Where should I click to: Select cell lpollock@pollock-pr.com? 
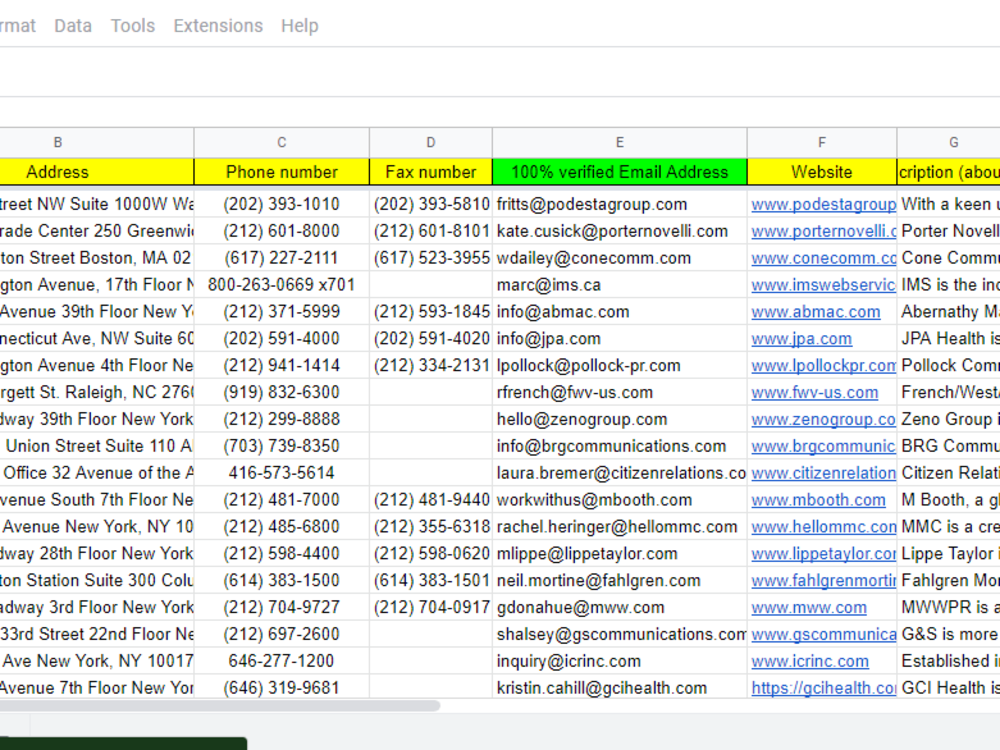pos(620,365)
